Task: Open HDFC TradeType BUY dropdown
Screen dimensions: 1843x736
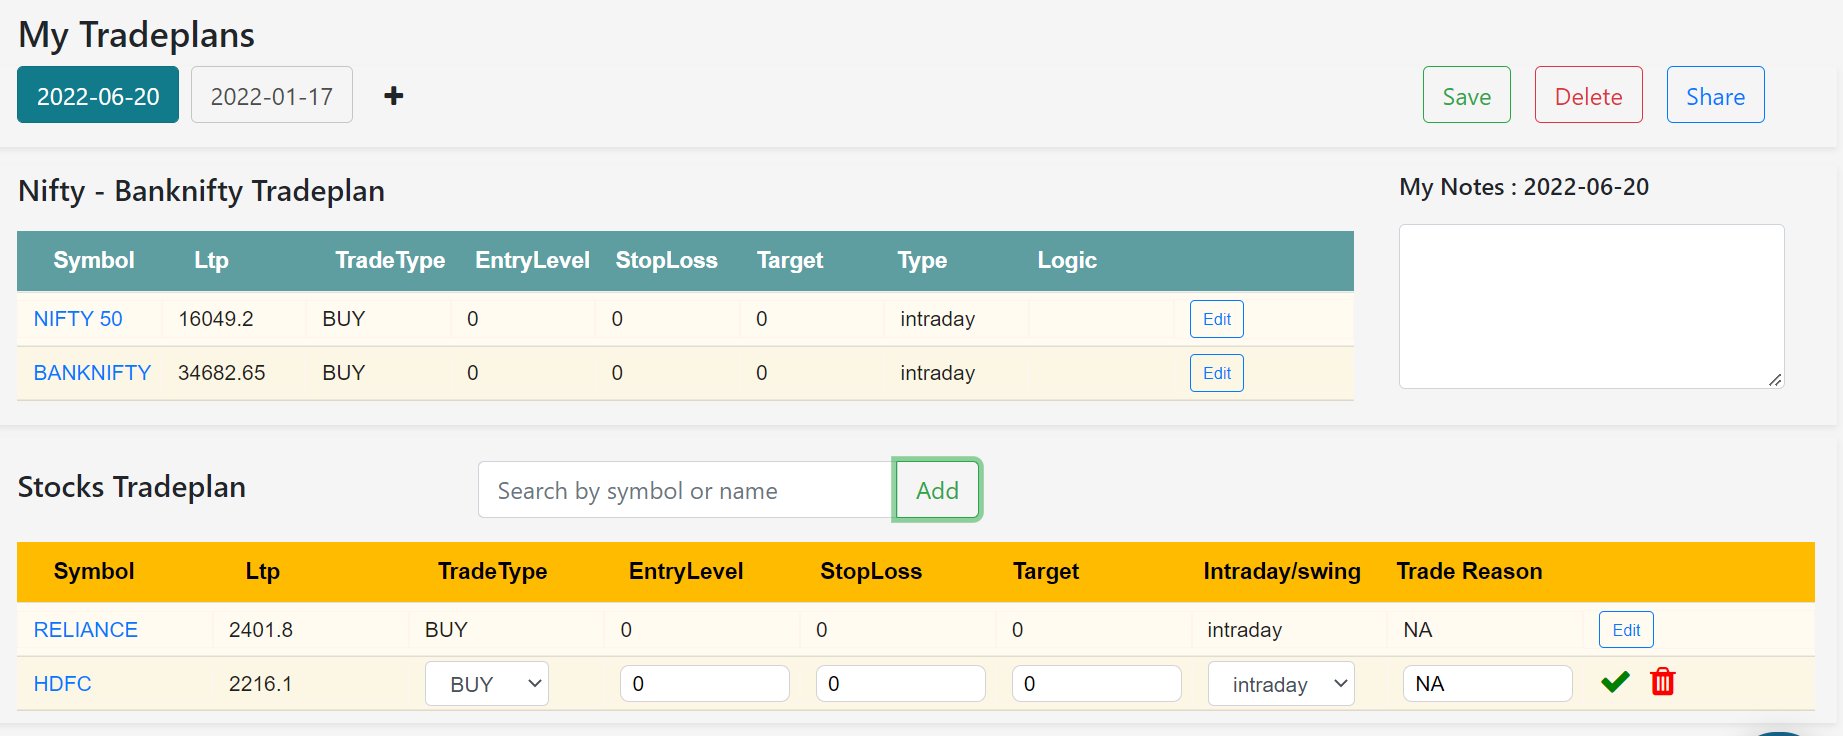Action: point(487,684)
